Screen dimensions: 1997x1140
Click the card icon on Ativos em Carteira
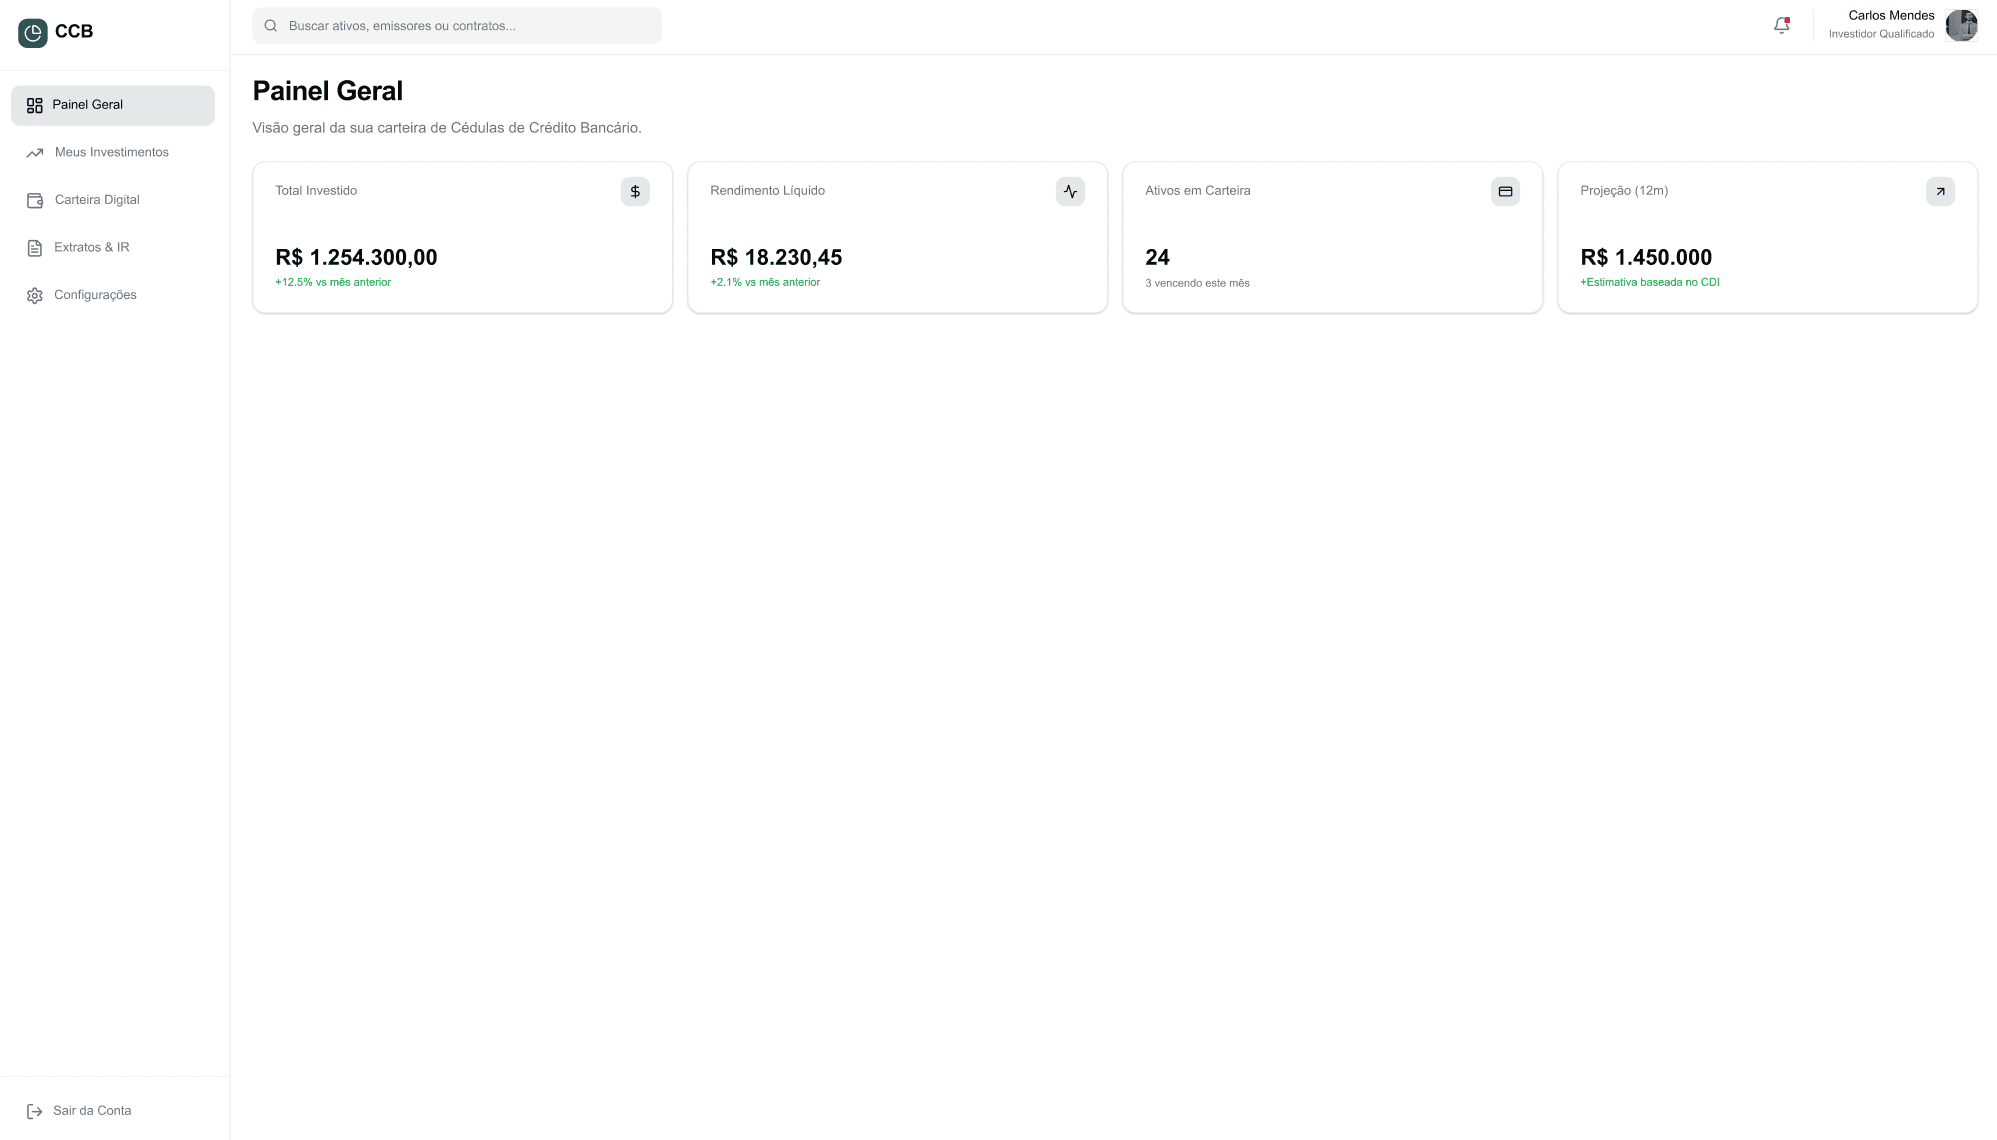pyautogui.click(x=1505, y=191)
